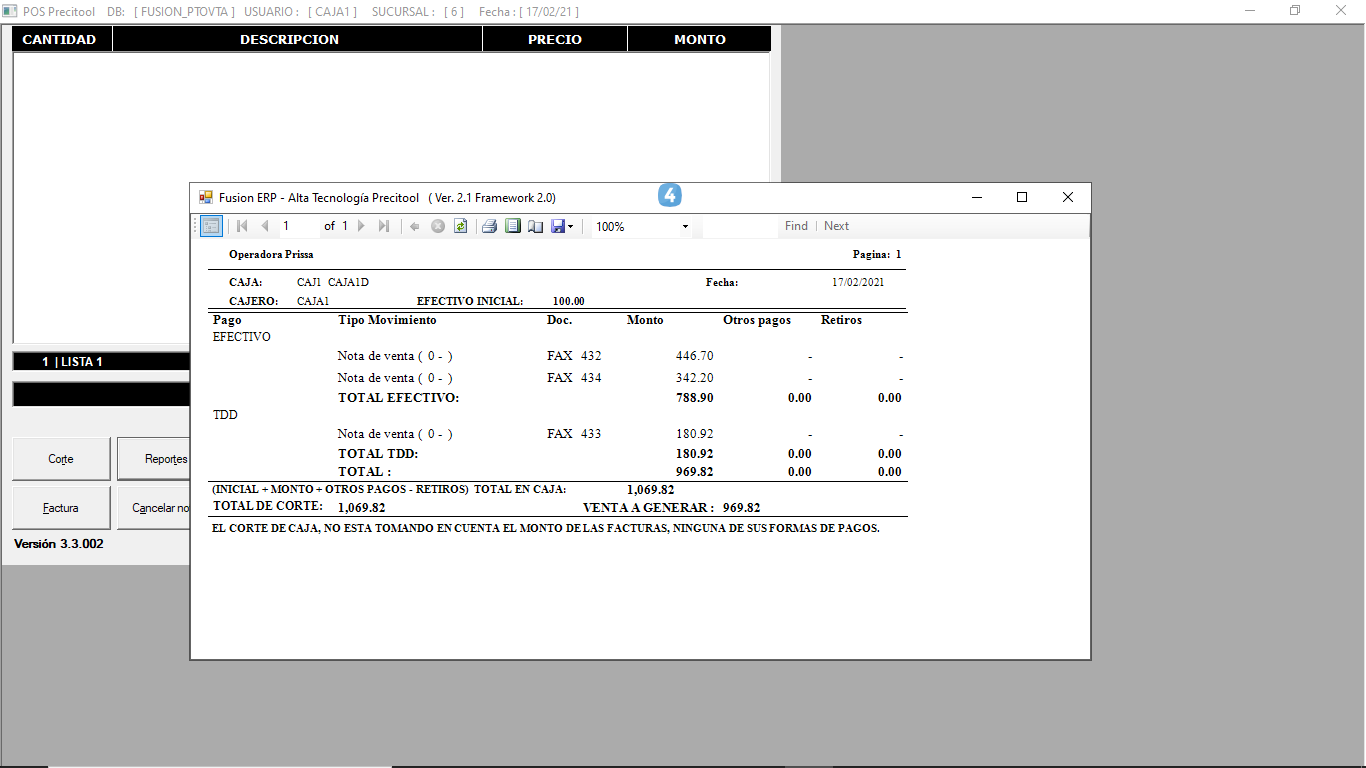This screenshot has width=1366, height=768.
Task: Close the Fusion ERP report window
Action: click(x=1068, y=197)
